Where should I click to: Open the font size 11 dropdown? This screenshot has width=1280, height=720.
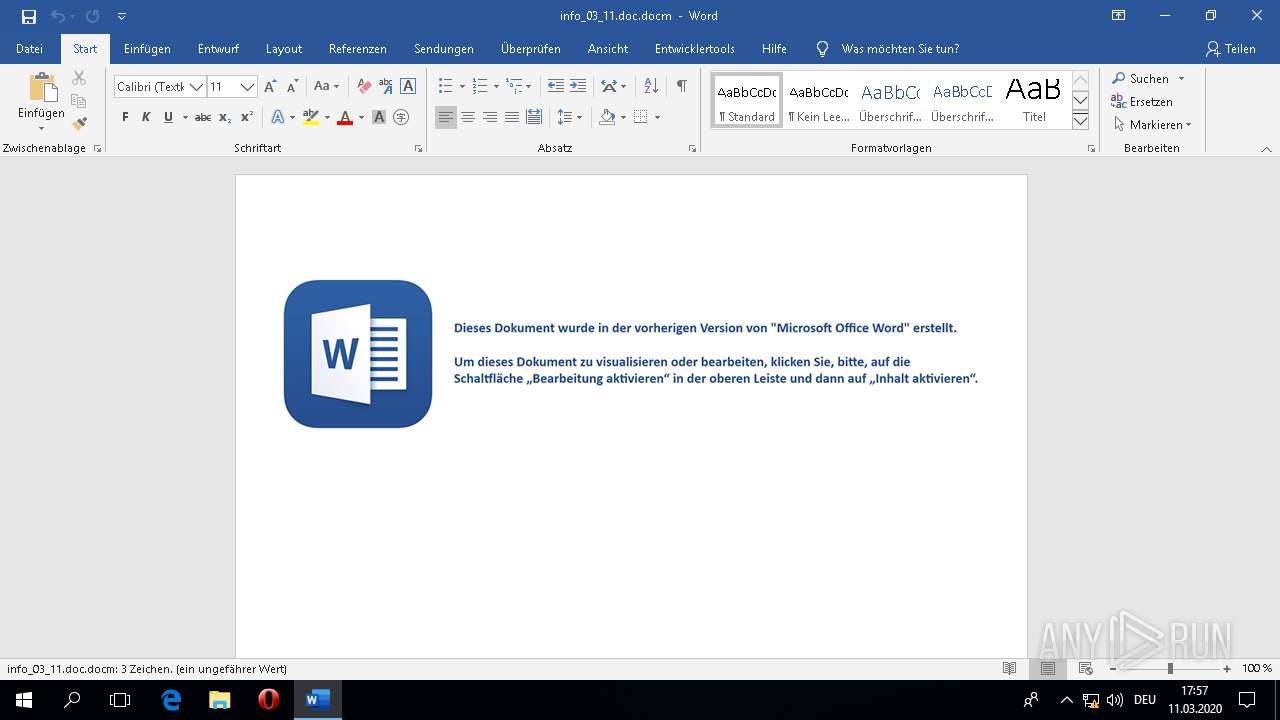(x=247, y=87)
